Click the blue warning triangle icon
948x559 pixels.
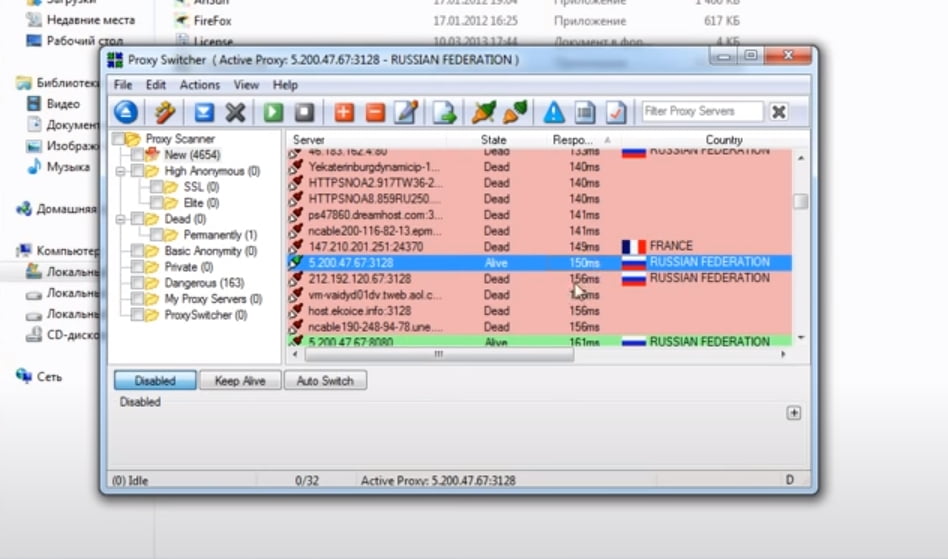(554, 112)
